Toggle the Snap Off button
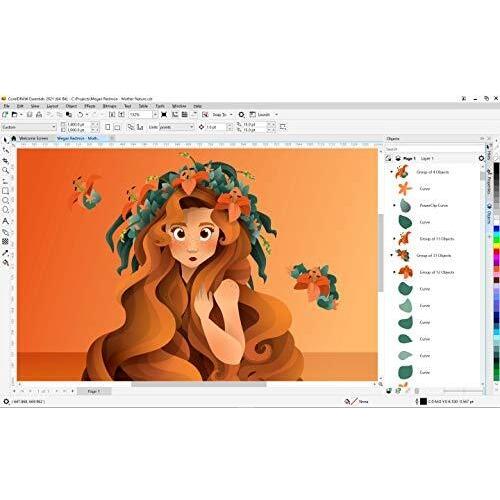The width and height of the screenshot is (500, 500). (x=205, y=115)
